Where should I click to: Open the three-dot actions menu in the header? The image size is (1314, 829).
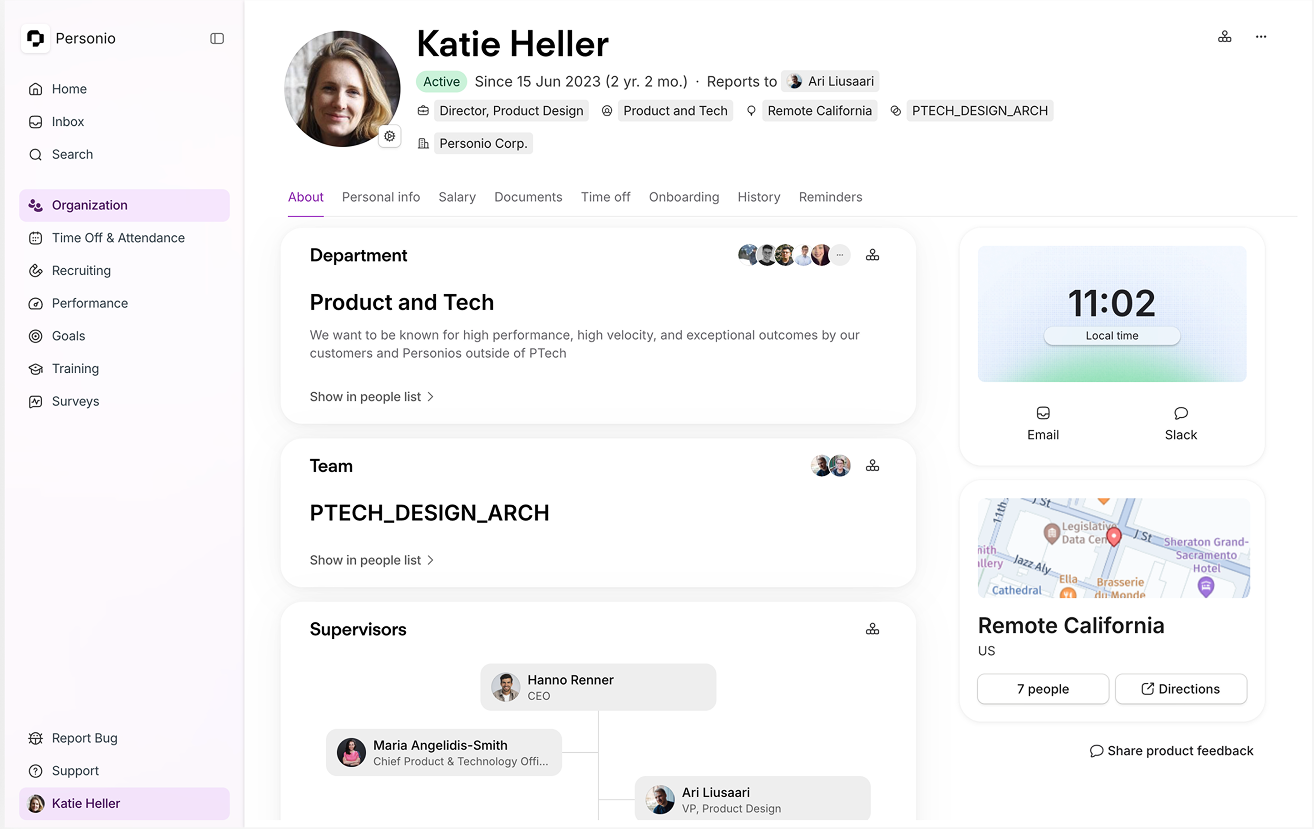click(1261, 36)
